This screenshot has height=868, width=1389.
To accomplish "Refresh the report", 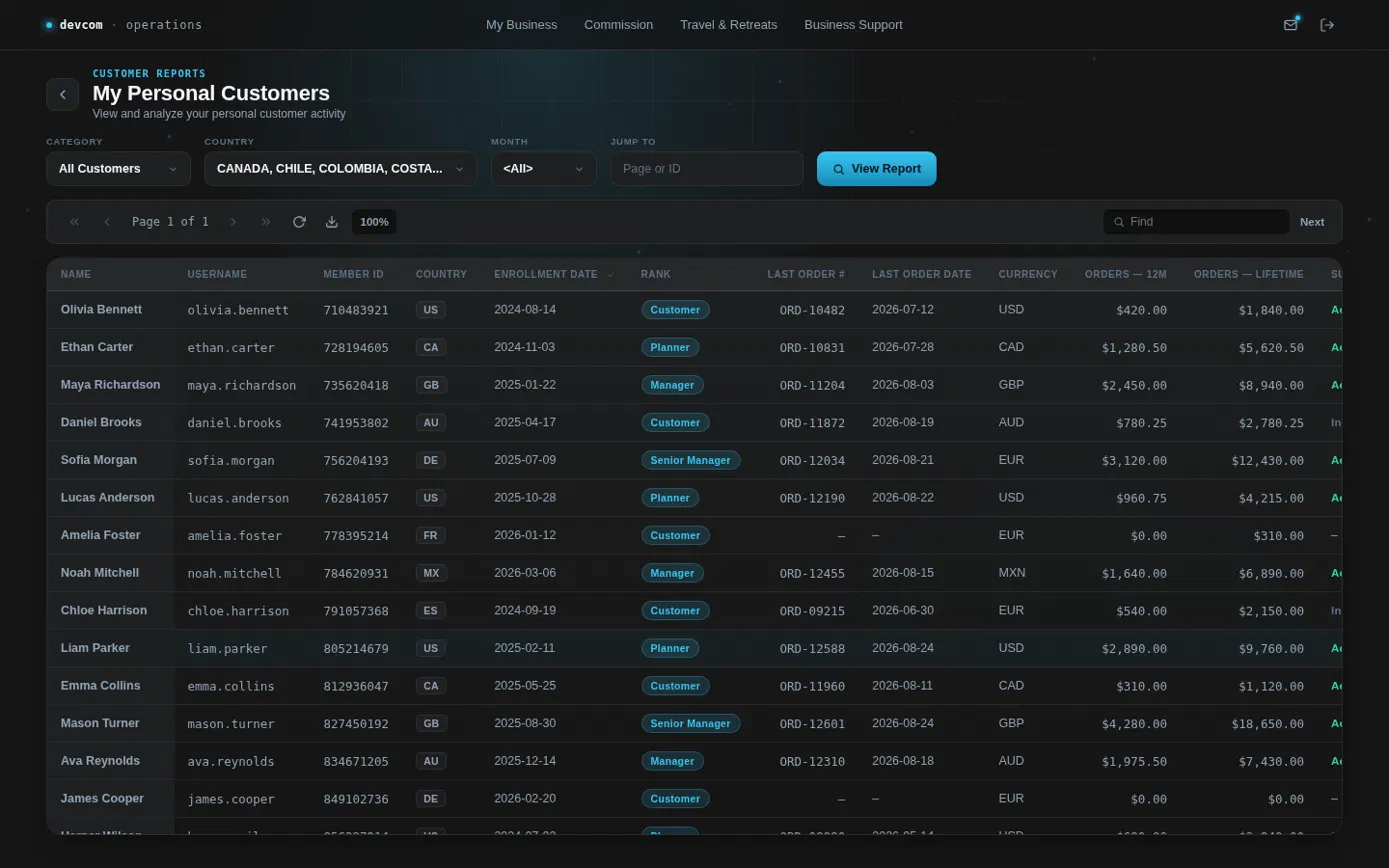I will (x=299, y=222).
